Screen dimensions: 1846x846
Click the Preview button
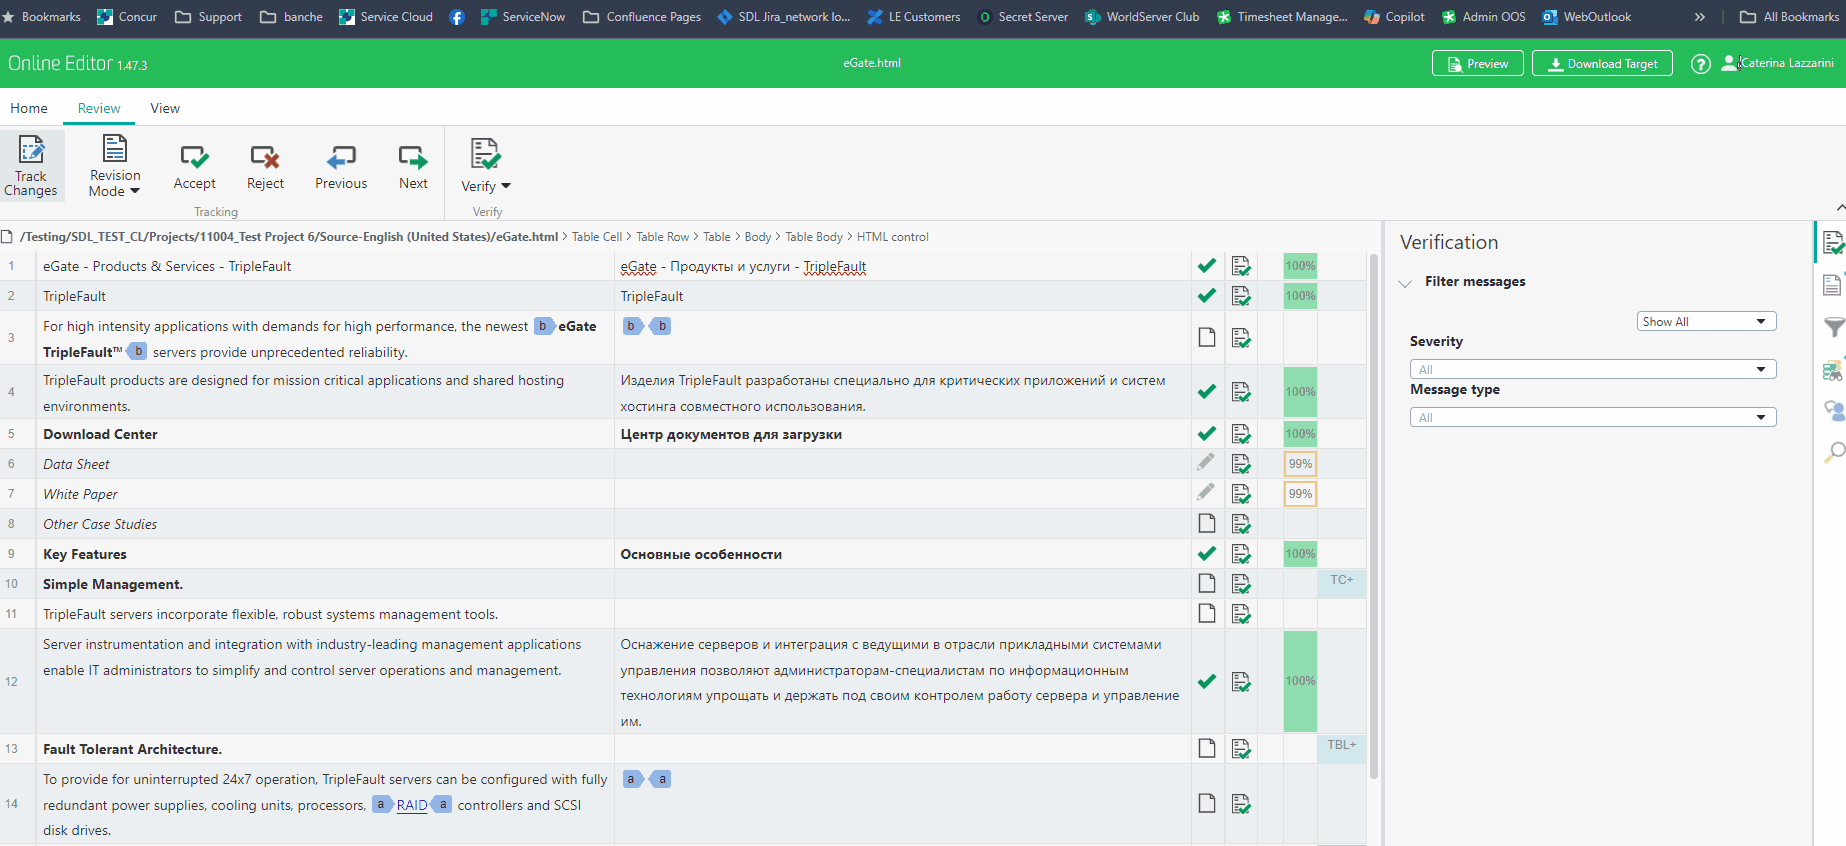click(x=1477, y=63)
